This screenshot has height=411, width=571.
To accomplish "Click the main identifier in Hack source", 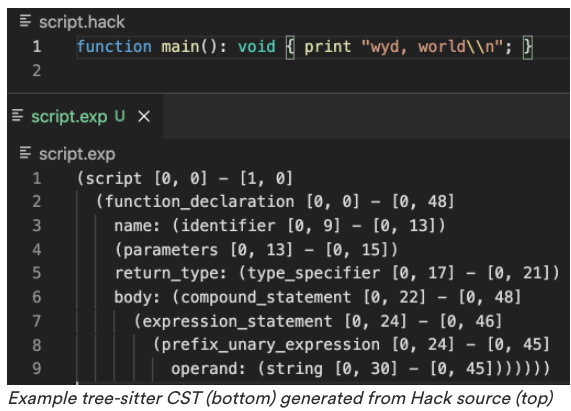I will pos(180,47).
